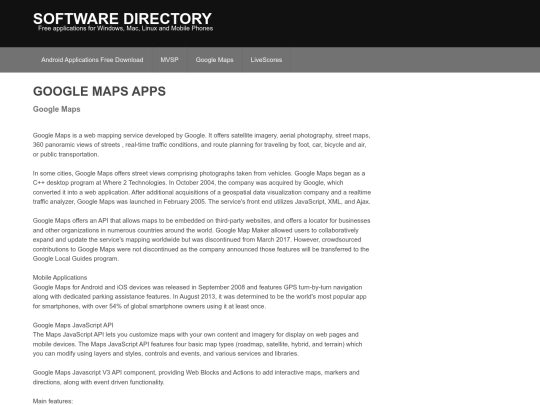Image resolution: width=540 pixels, height=405 pixels.
Task: Open the Software Directory site title
Action: 122,19
